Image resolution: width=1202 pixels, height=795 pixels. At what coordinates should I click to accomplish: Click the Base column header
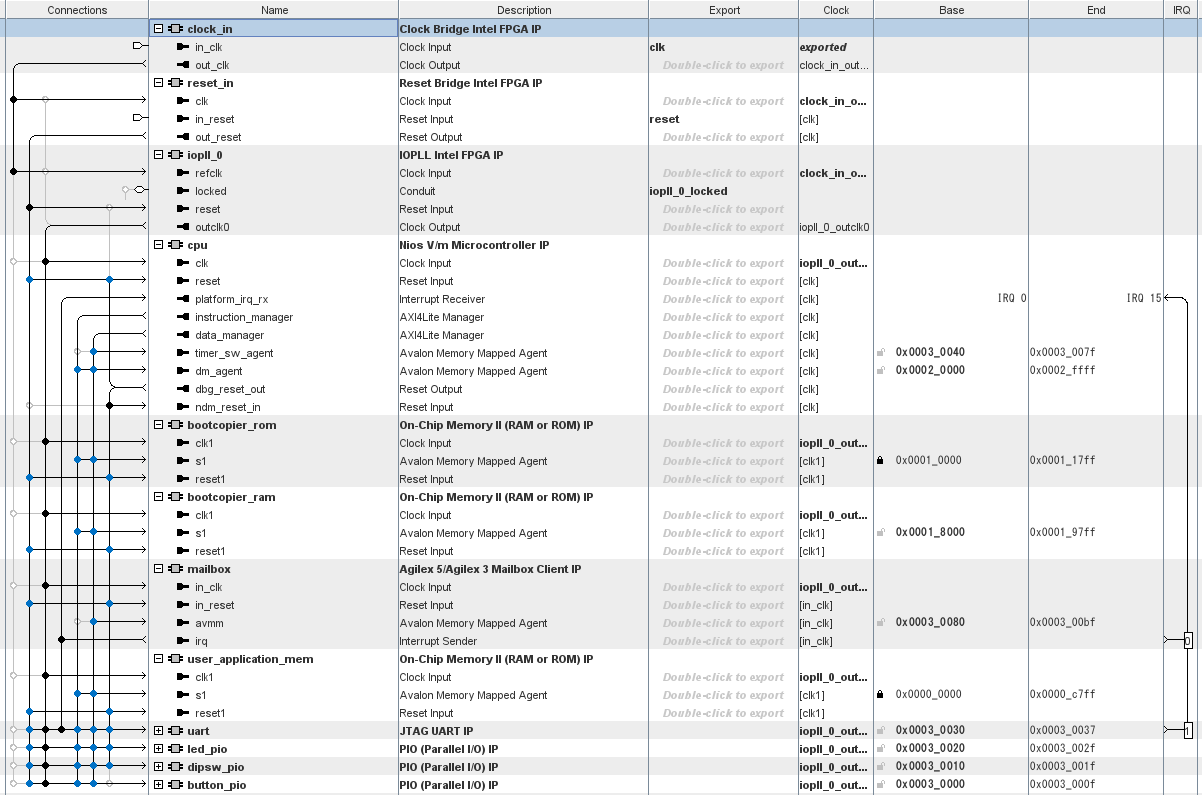pos(951,10)
